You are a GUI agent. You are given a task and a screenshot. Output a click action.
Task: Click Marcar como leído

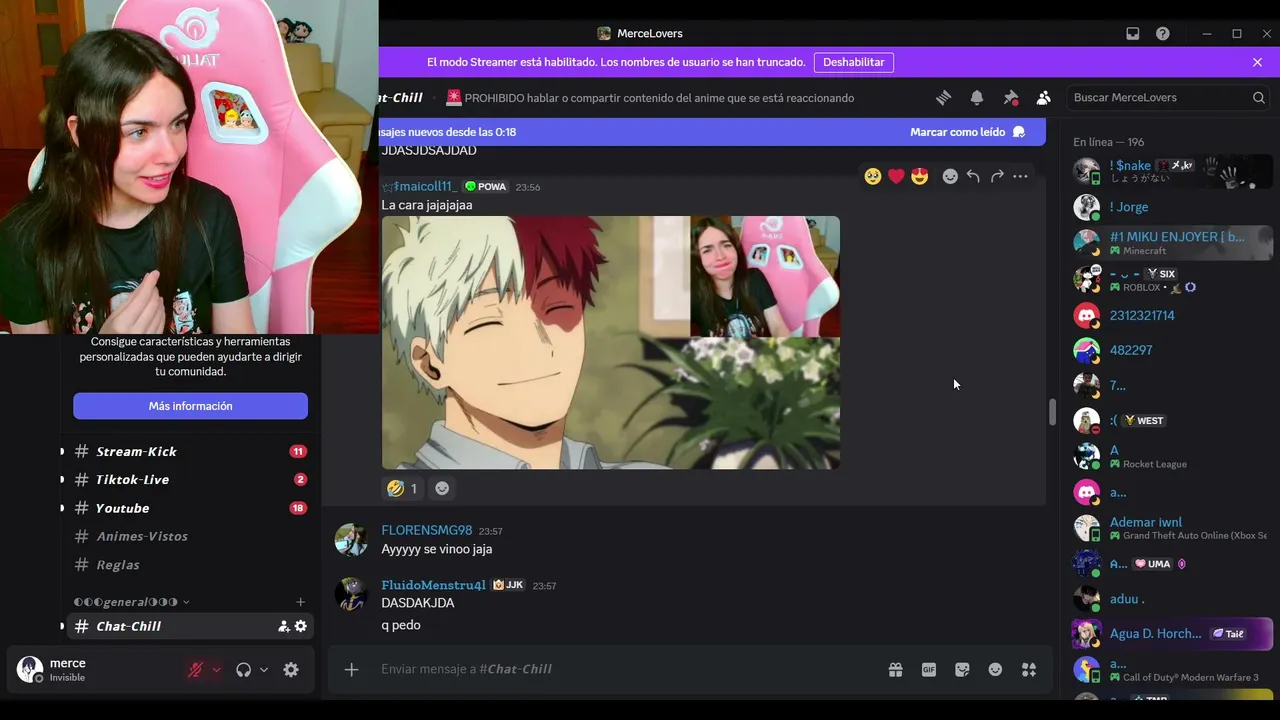[x=967, y=132]
